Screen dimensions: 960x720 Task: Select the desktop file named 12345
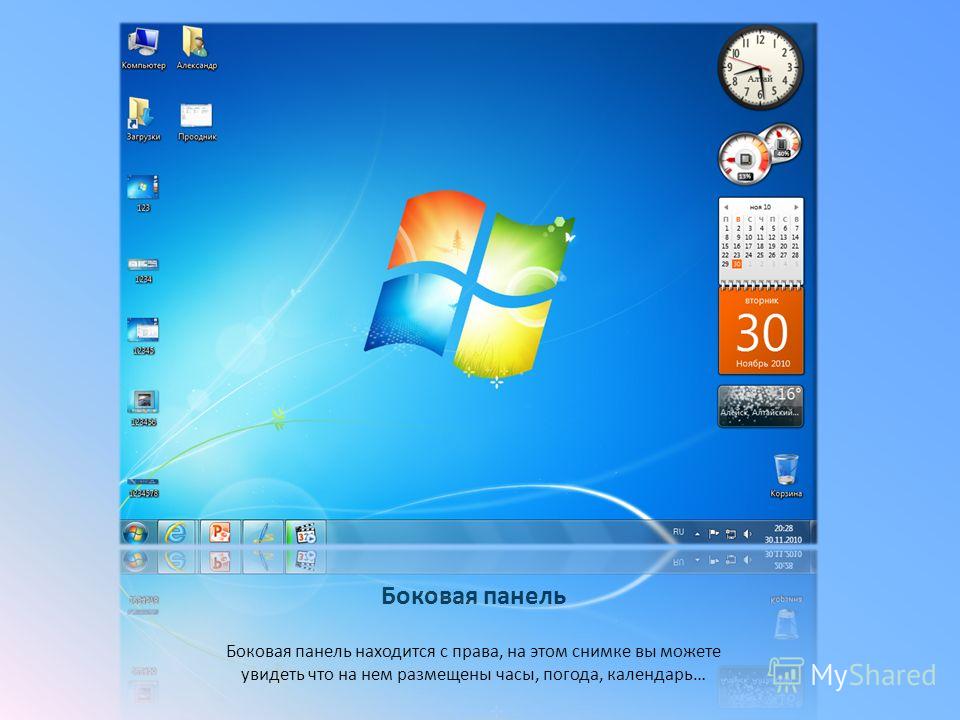coord(143,336)
